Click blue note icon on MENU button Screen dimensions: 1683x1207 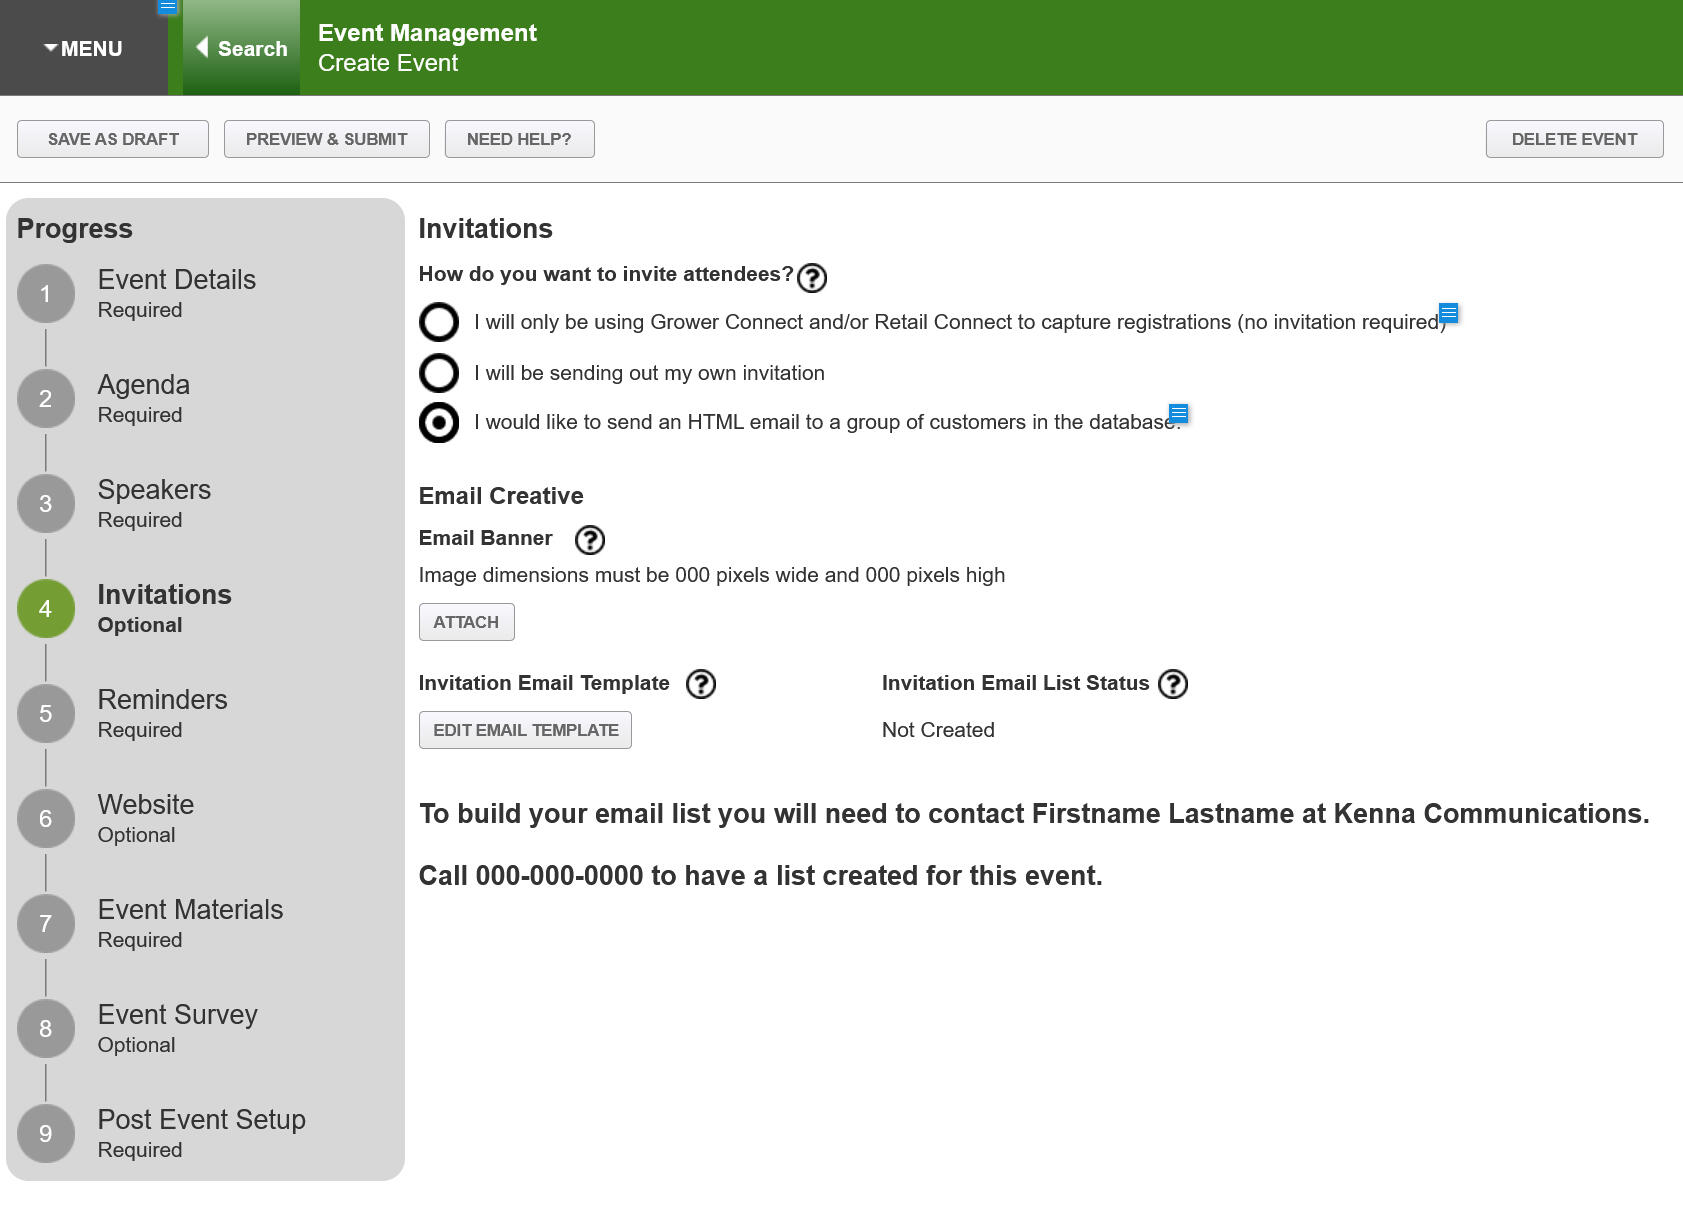point(168,7)
